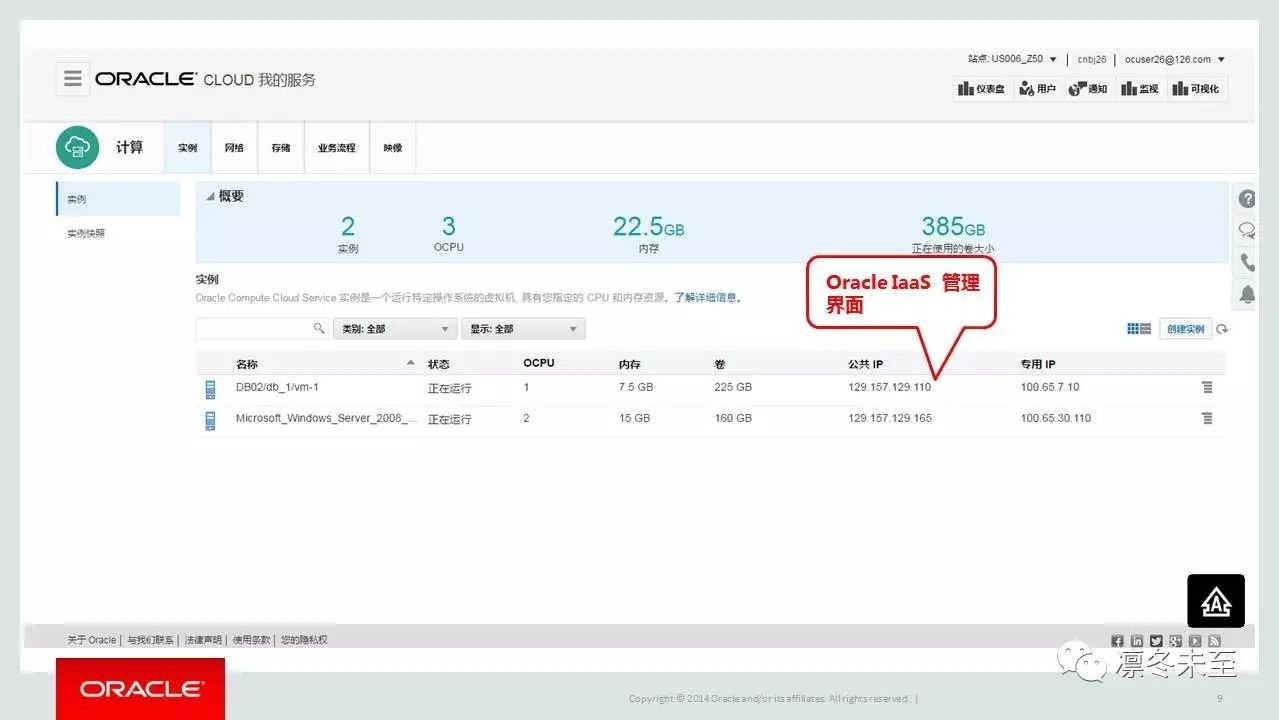Switch to grid view icon

1133,328
